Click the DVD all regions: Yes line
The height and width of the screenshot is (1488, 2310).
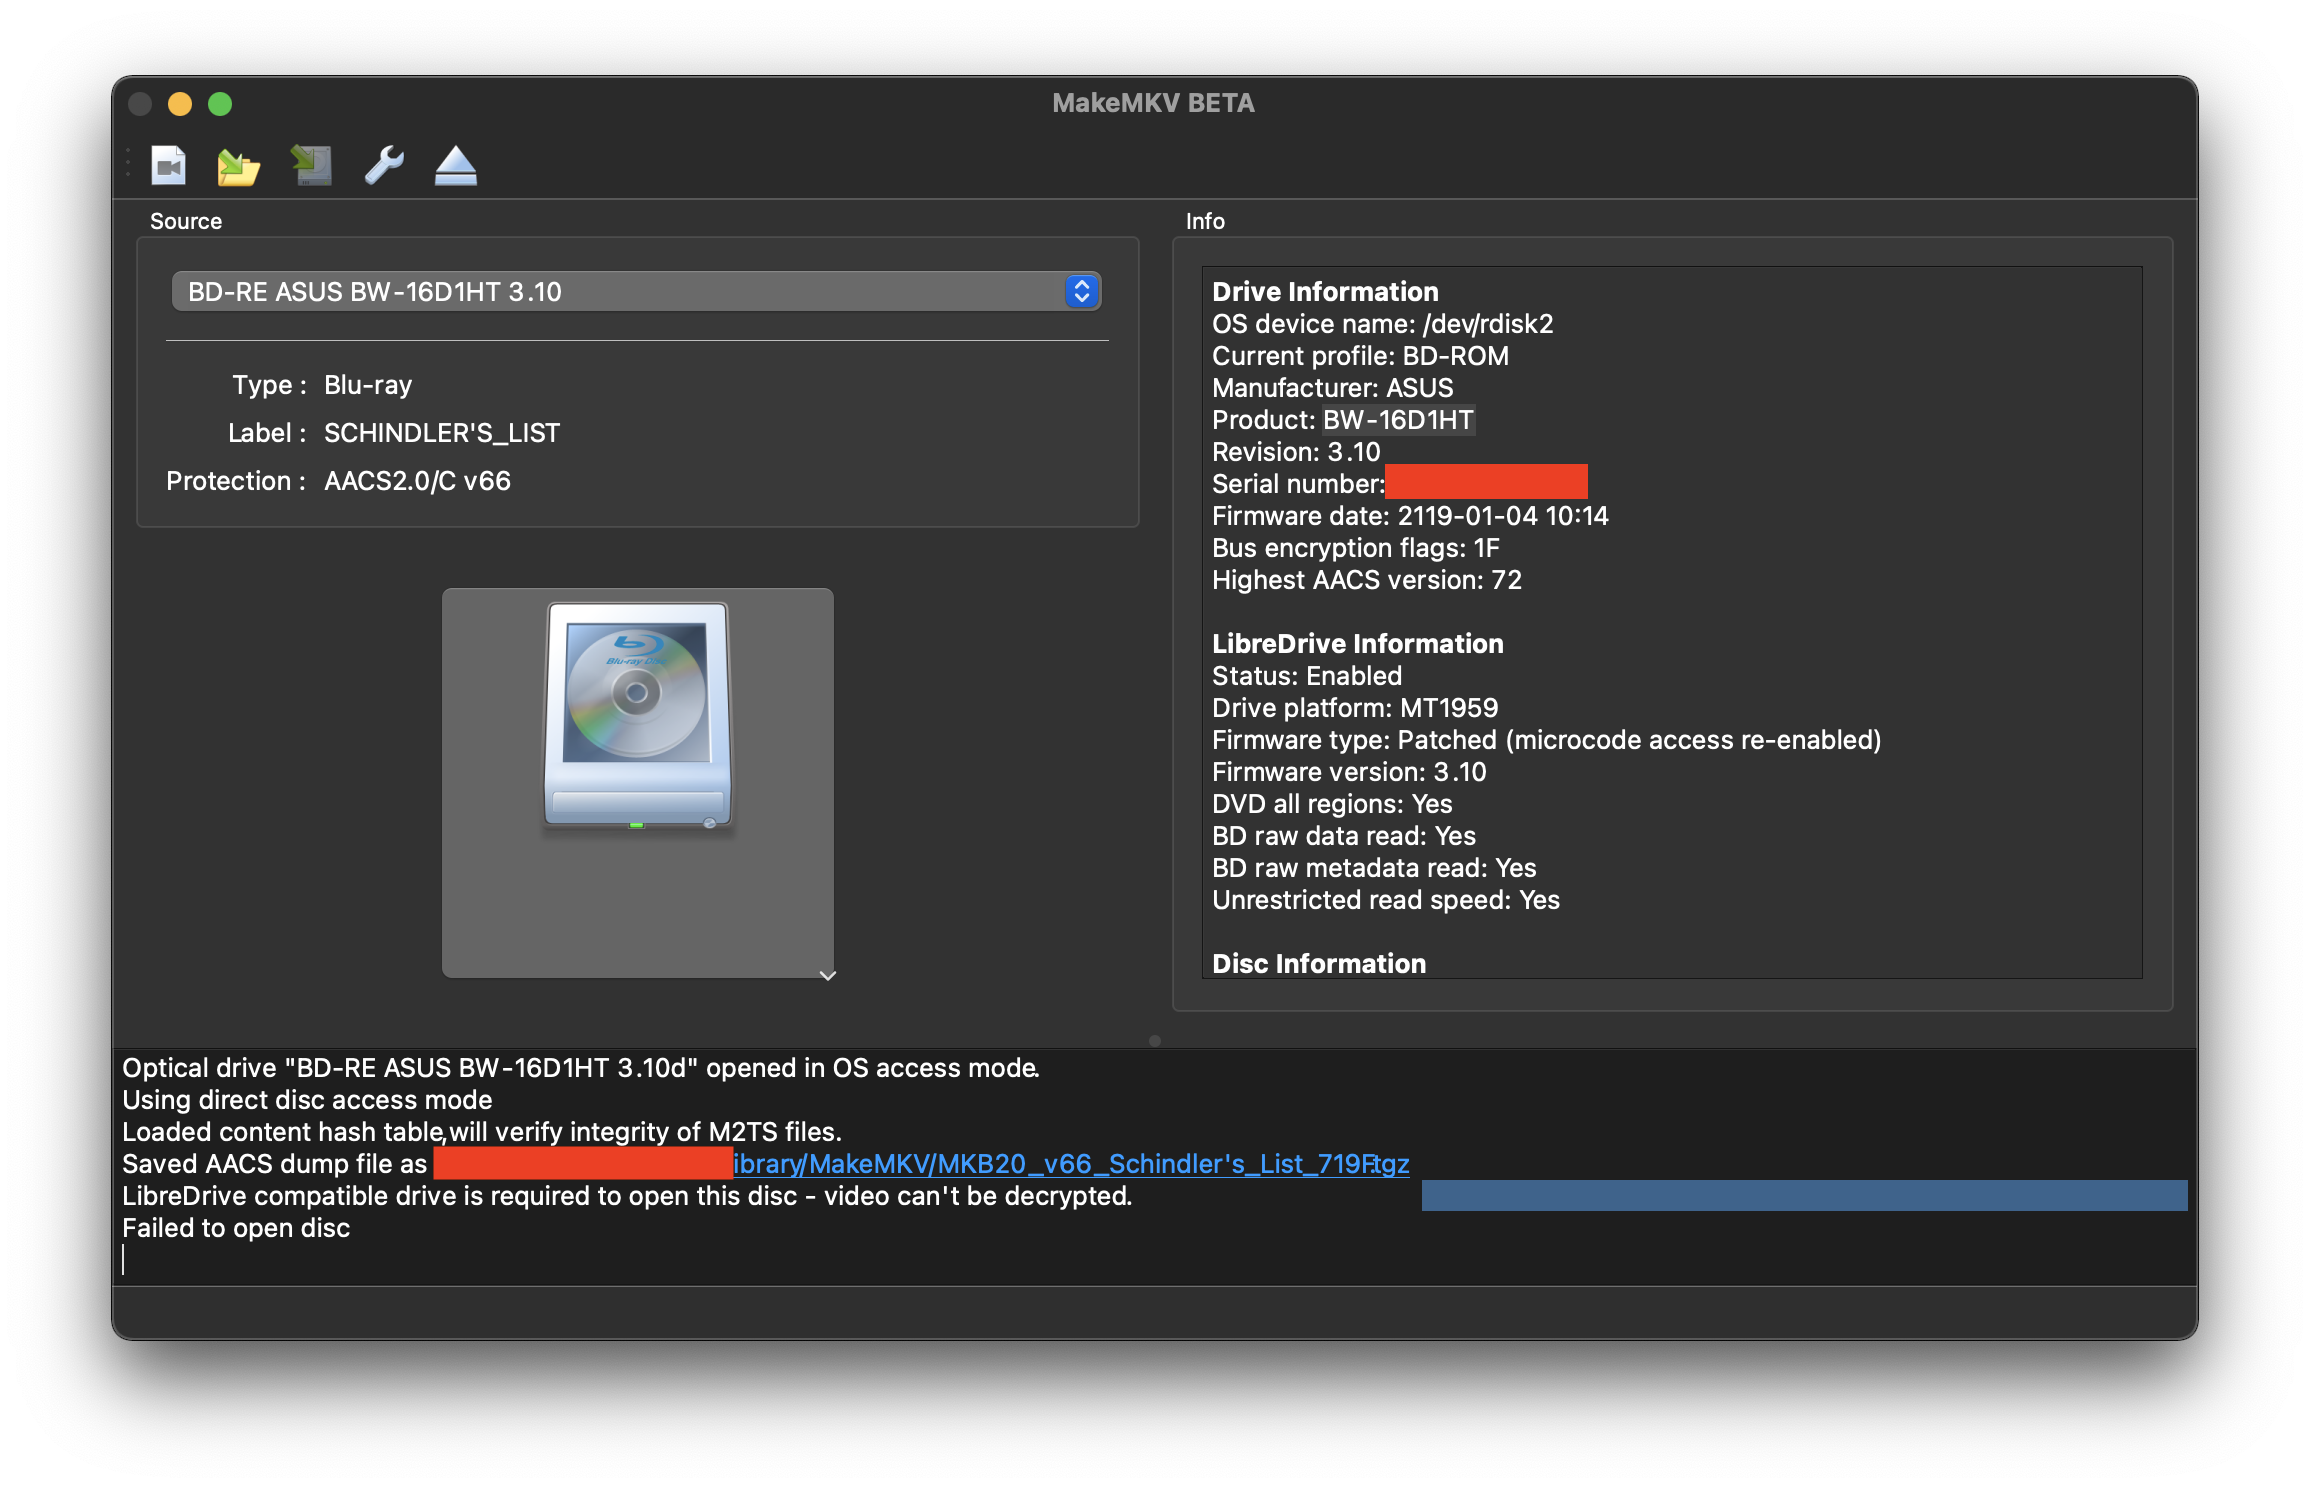1332,804
